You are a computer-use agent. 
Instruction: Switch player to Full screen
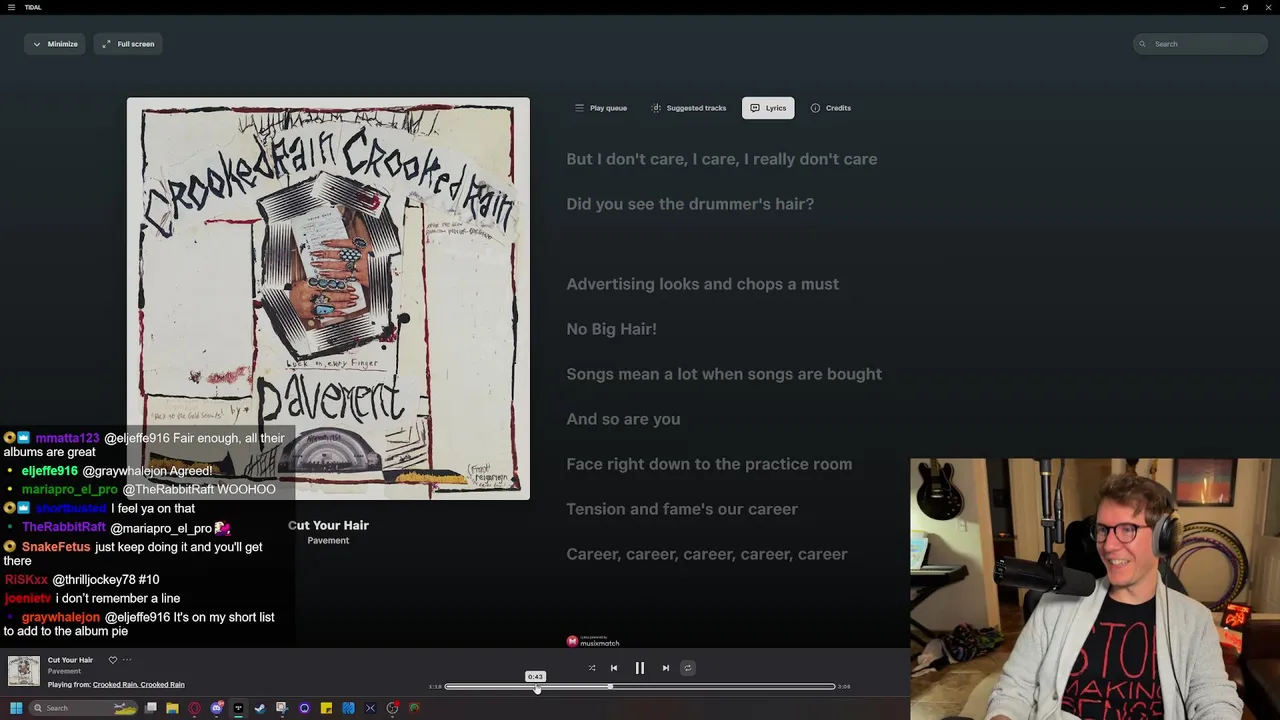click(x=129, y=44)
